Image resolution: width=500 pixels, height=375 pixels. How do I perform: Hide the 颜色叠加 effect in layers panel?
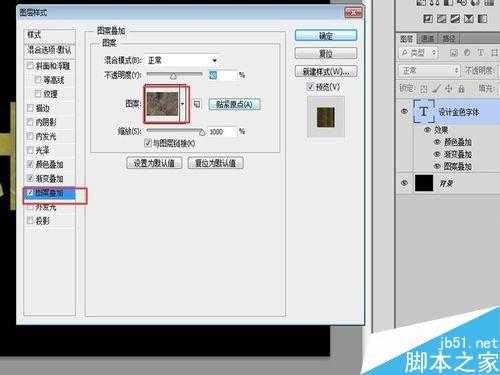click(x=437, y=142)
